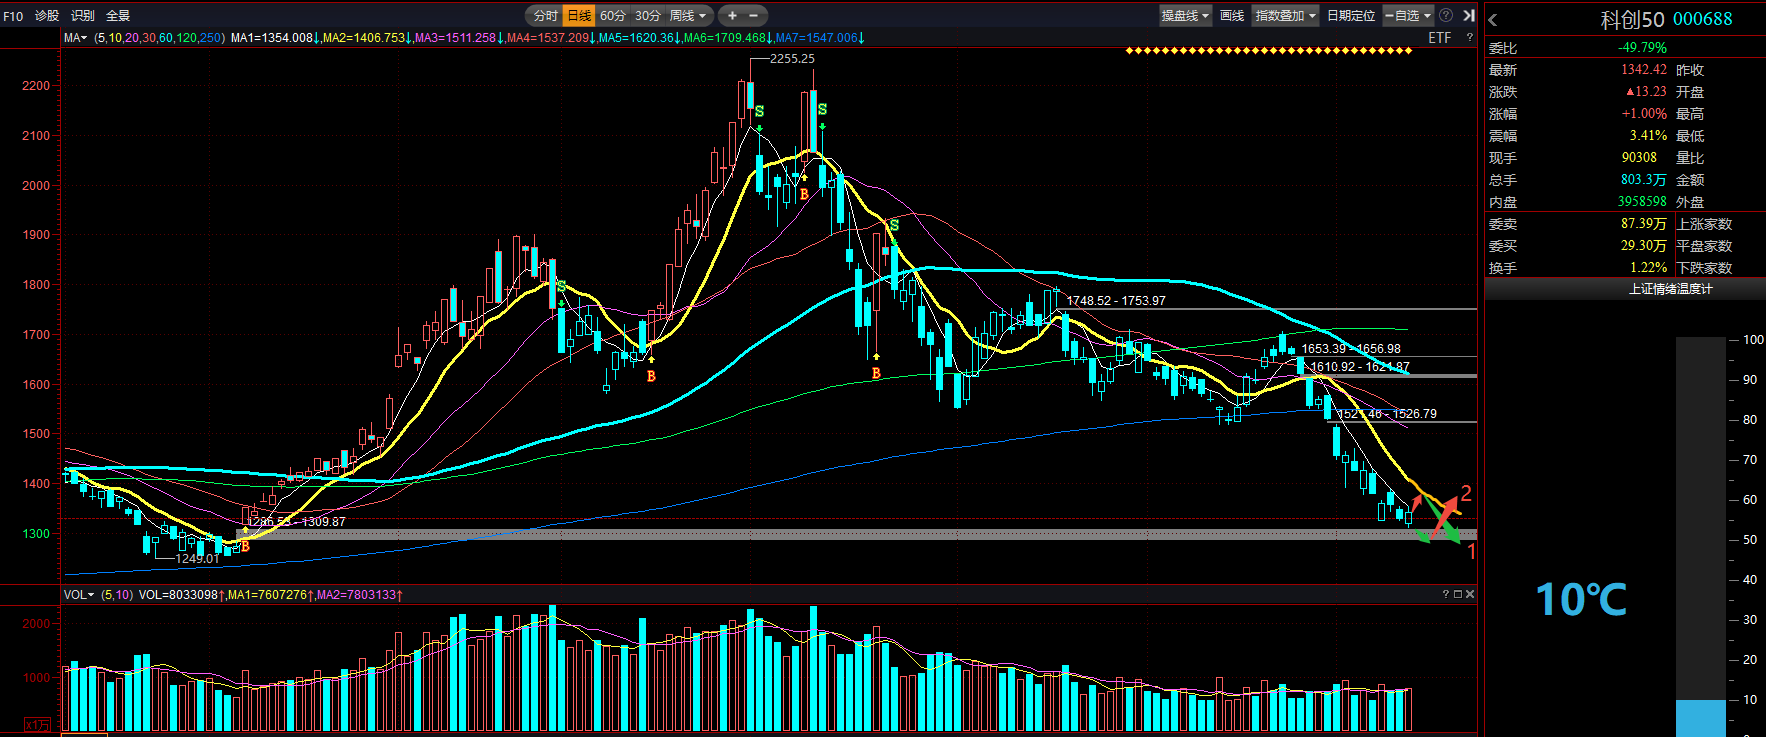Open 日期定位 date locator

1351,15
